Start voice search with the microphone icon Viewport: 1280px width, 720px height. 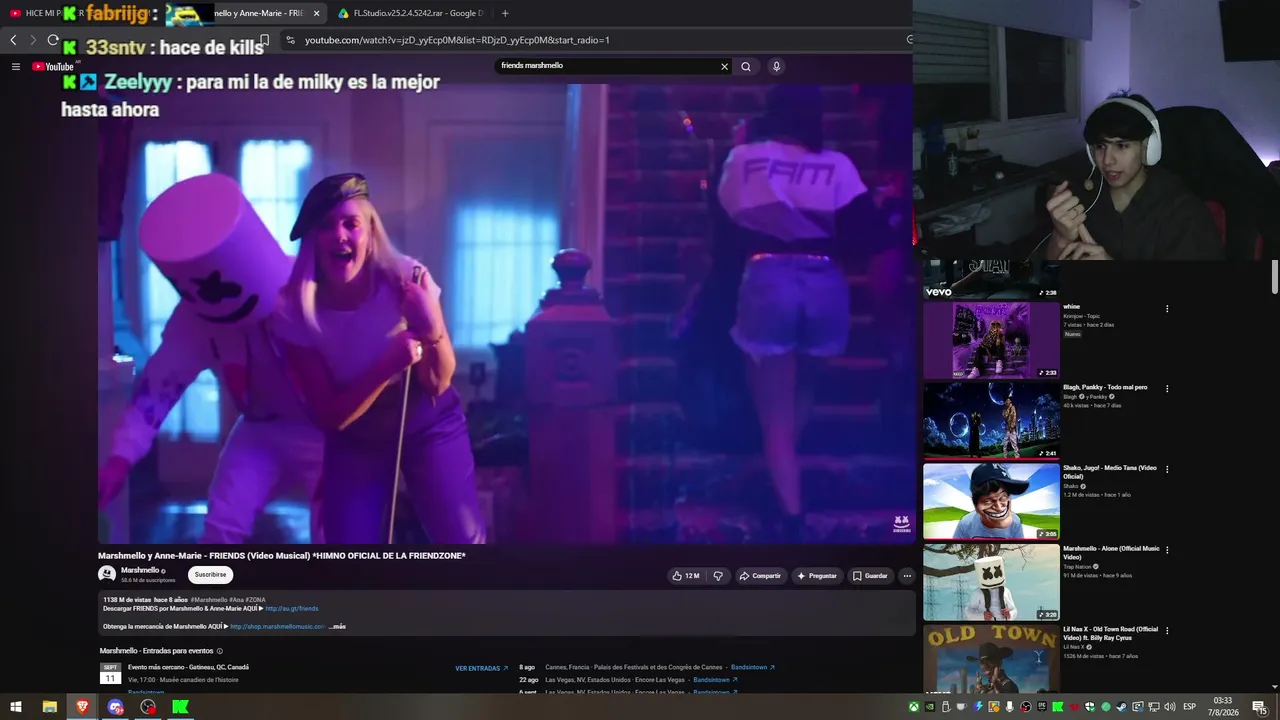pyautogui.click(x=776, y=67)
